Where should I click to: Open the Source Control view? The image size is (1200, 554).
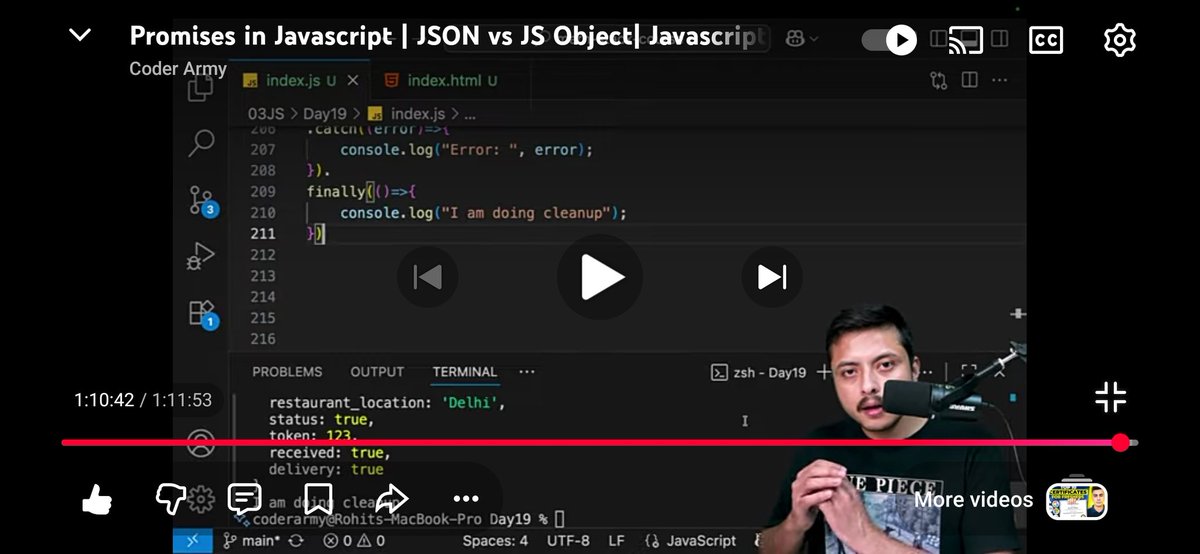pos(201,200)
